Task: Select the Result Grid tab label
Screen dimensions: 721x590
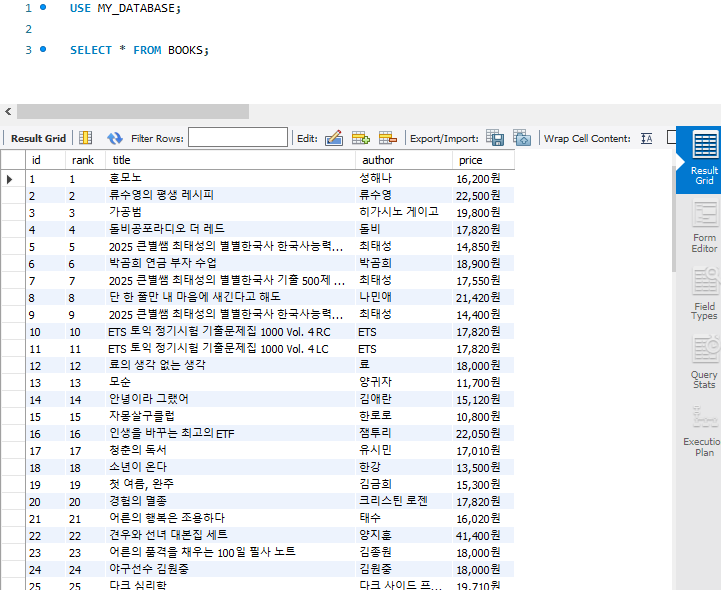Action: pyautogui.click(x=39, y=138)
